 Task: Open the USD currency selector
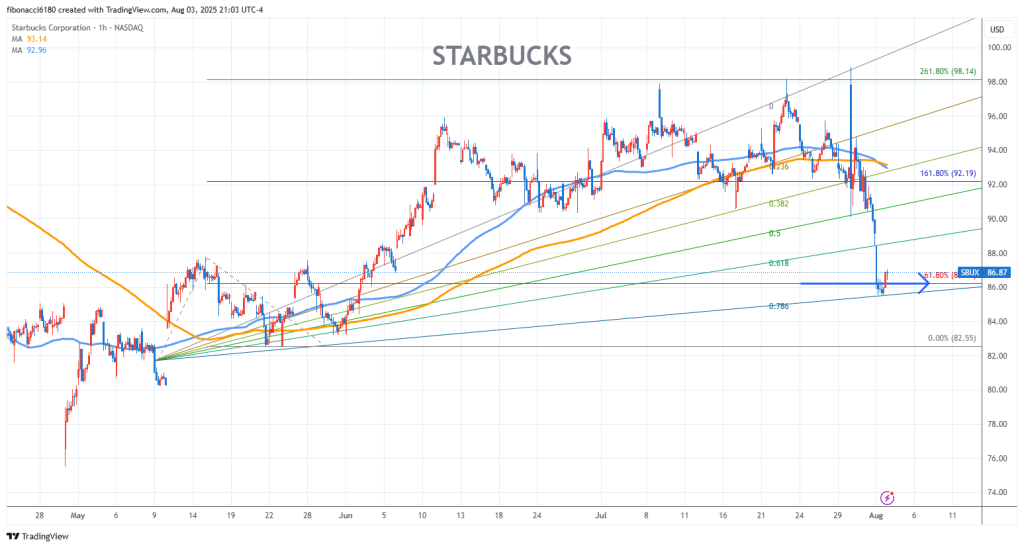point(996,29)
